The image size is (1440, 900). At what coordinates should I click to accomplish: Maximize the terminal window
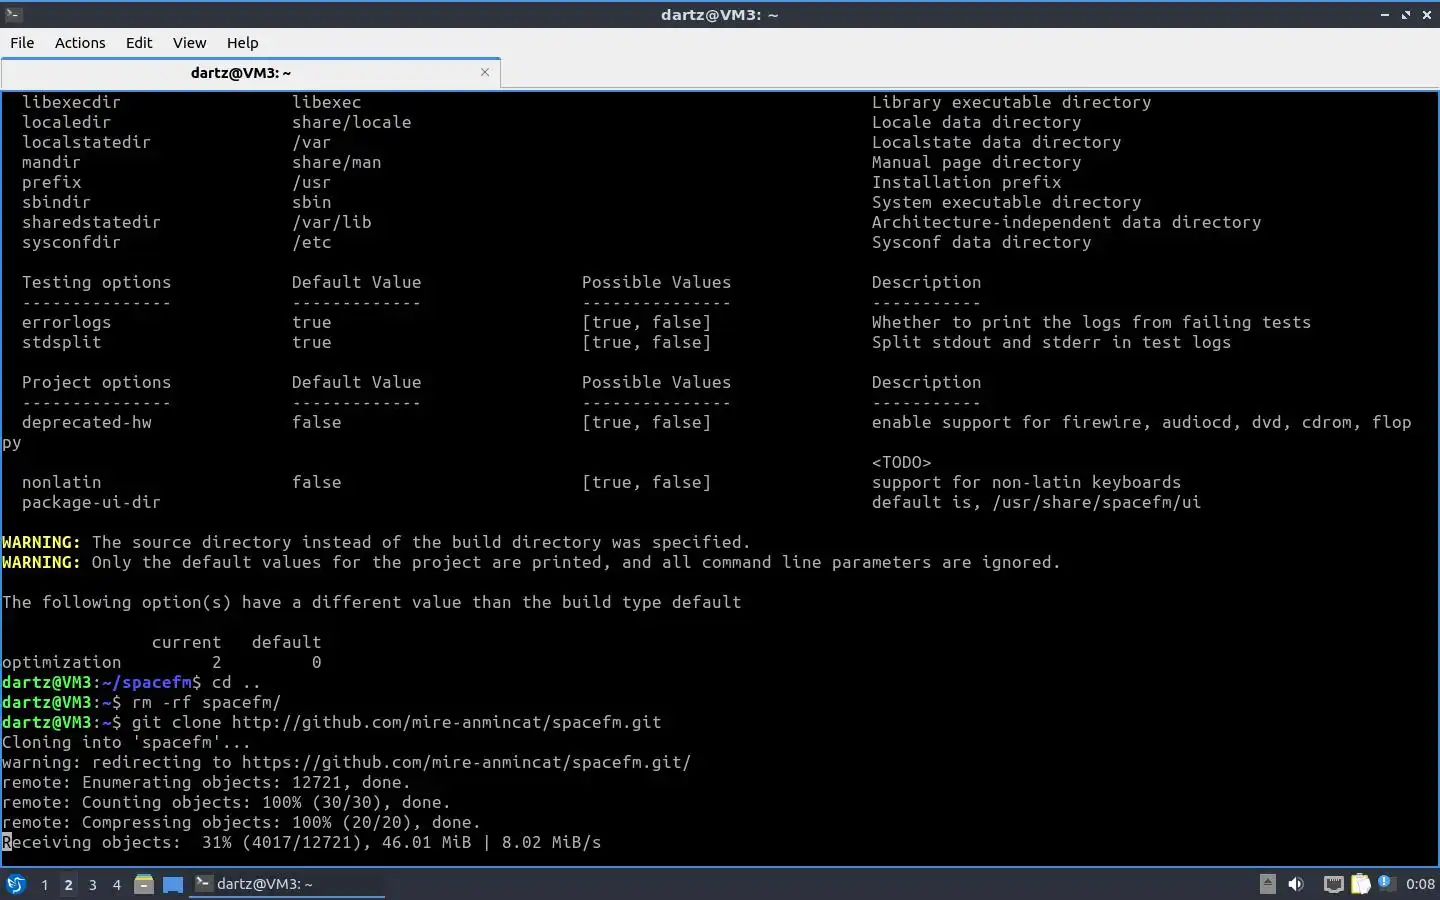click(1406, 14)
